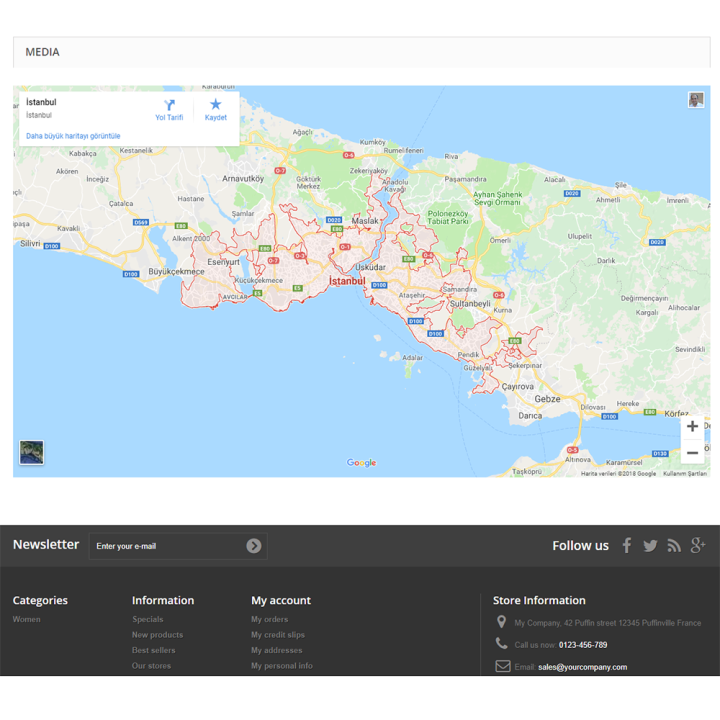Viewport: 720px width, 720px height.
Task: Click the phone number 0123-456-789
Action: click(583, 645)
